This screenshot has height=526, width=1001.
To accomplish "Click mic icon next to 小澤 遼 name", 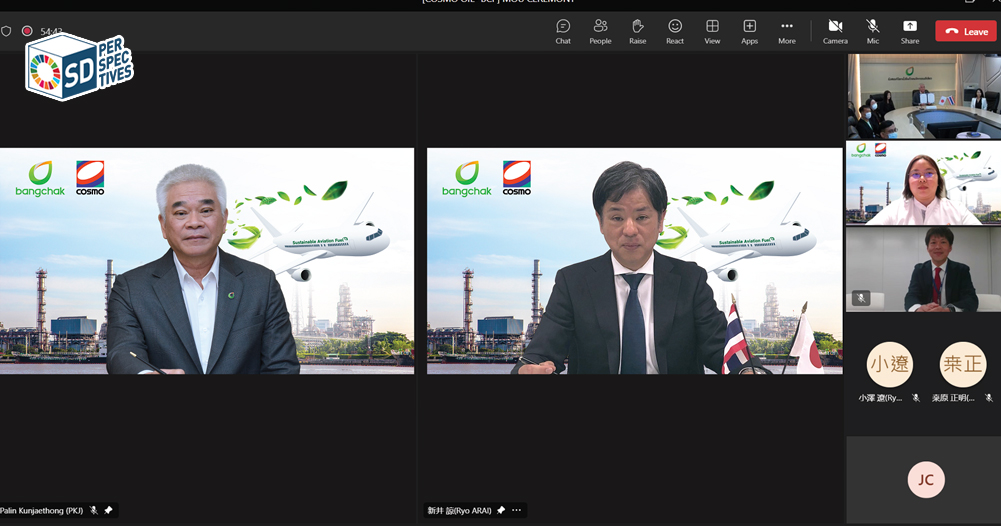I will (915, 398).
